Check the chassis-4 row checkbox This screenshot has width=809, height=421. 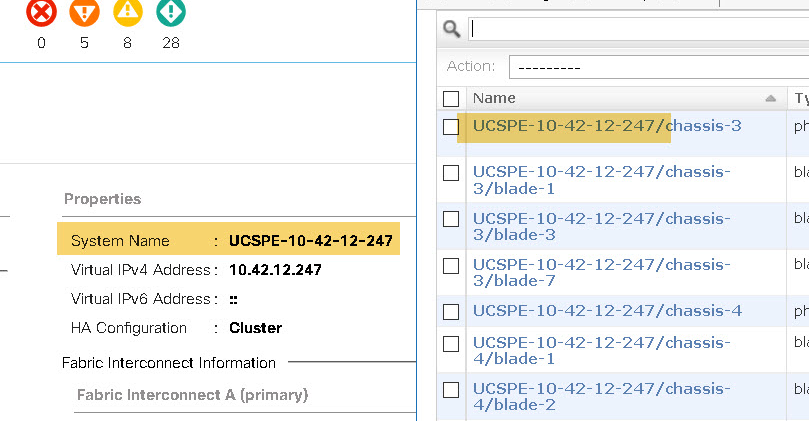tap(451, 312)
